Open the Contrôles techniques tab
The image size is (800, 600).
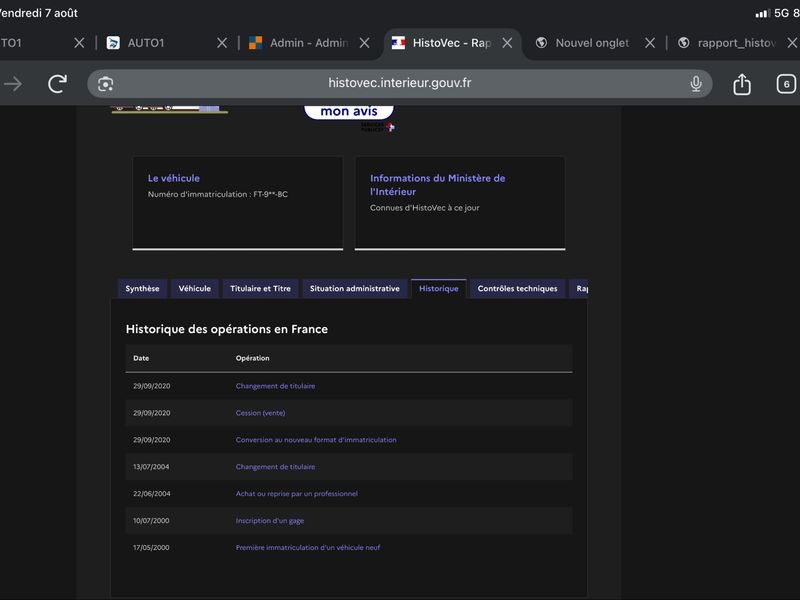(x=517, y=289)
